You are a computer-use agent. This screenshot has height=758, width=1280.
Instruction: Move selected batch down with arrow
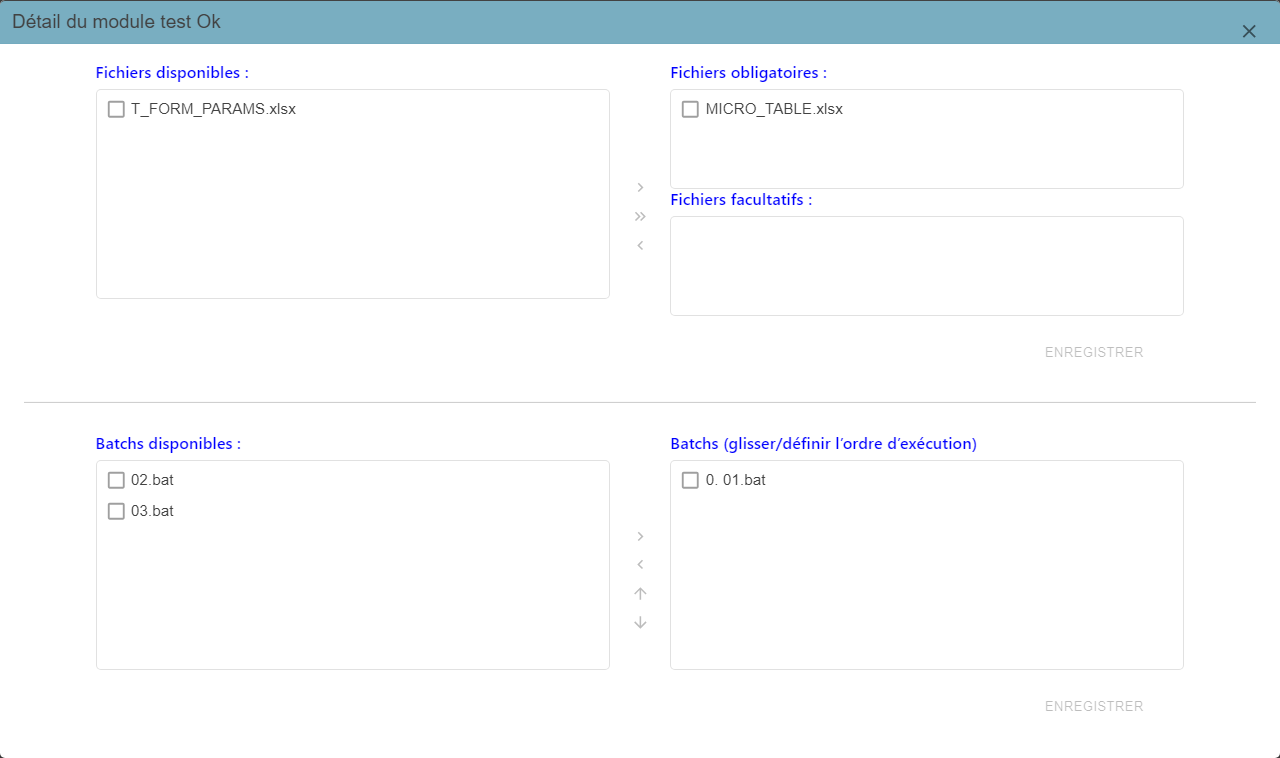click(640, 623)
